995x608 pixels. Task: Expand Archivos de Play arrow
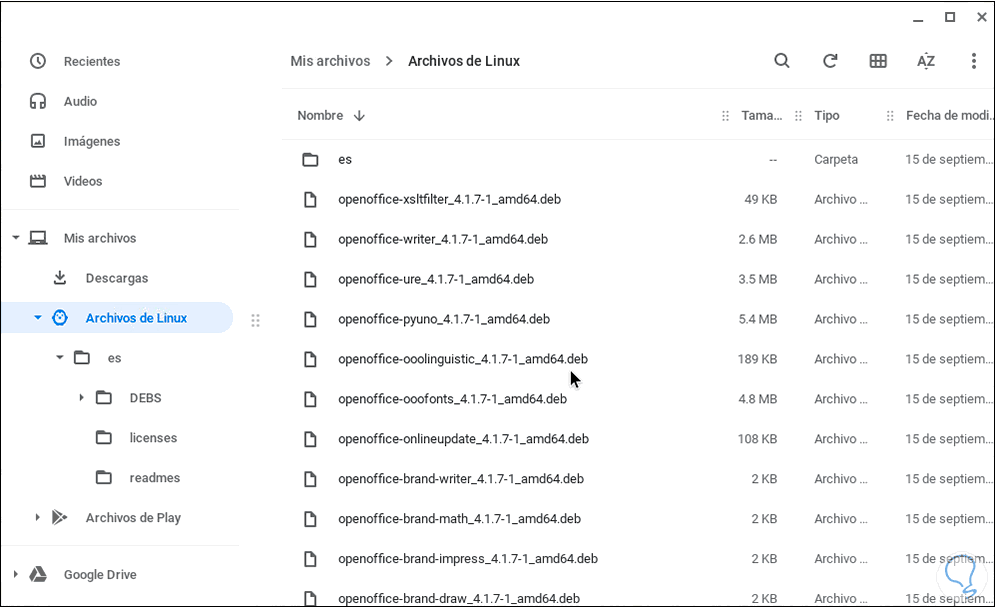[37, 518]
